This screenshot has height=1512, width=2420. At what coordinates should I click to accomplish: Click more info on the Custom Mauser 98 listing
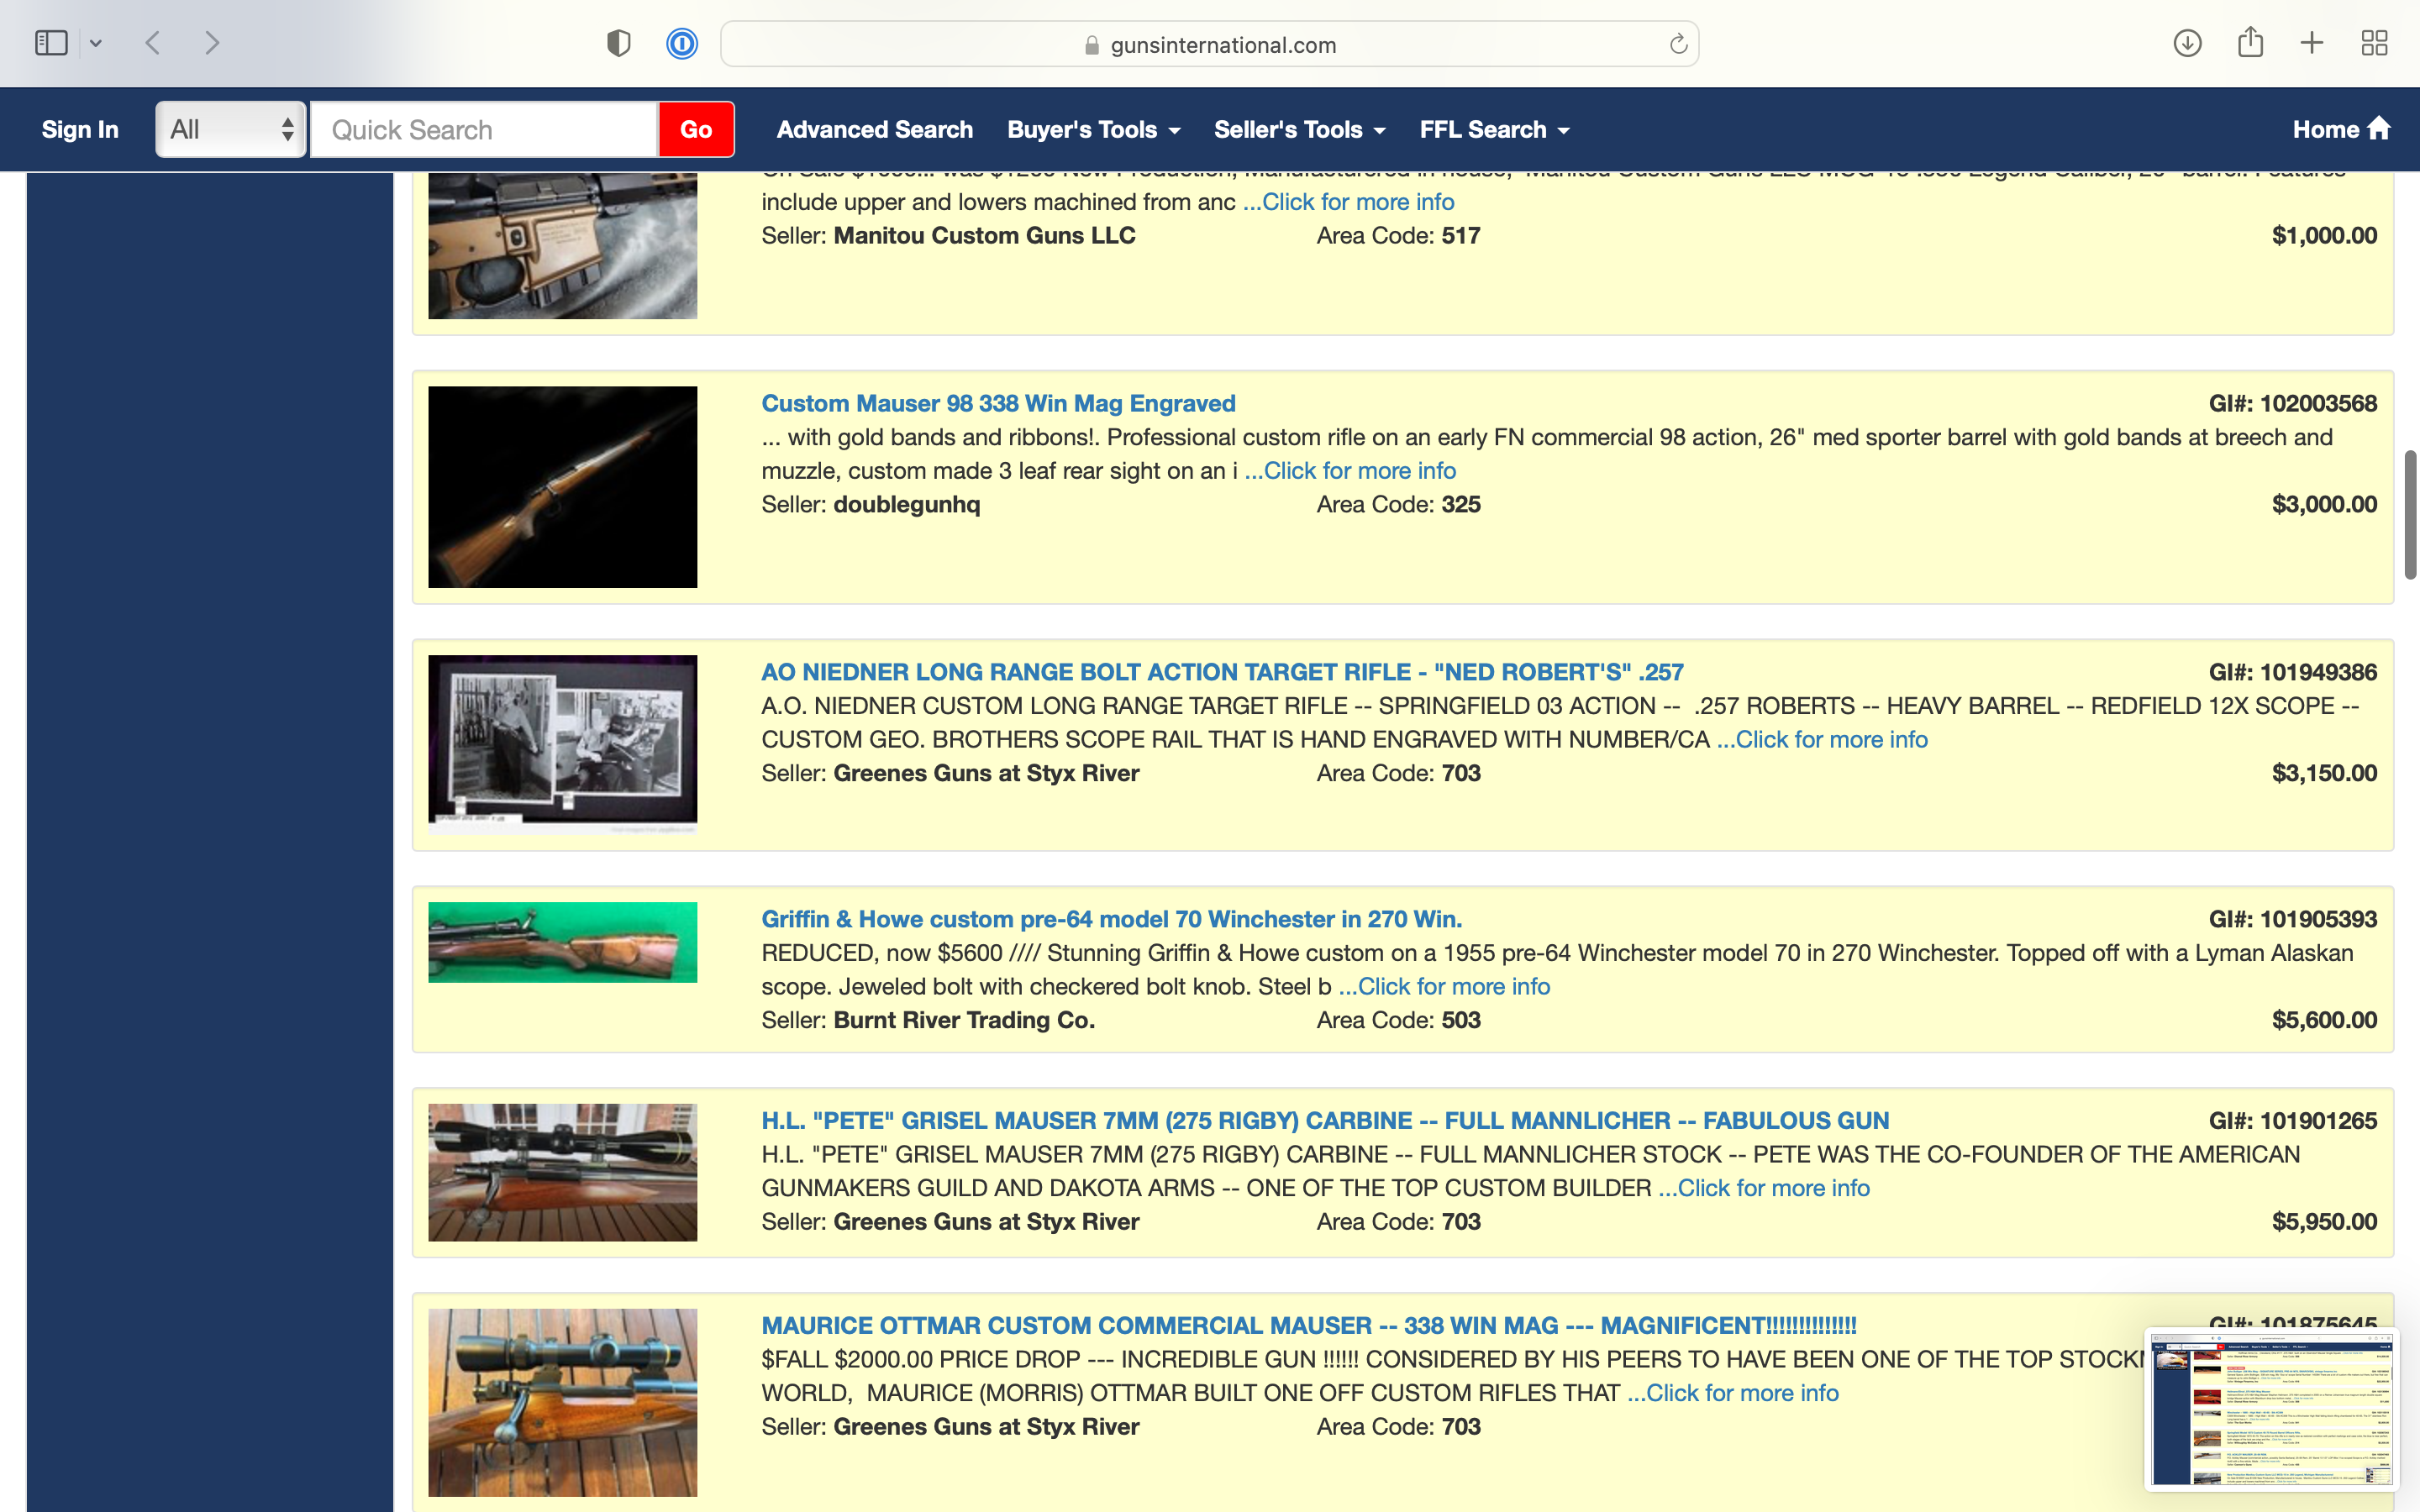coord(1350,471)
